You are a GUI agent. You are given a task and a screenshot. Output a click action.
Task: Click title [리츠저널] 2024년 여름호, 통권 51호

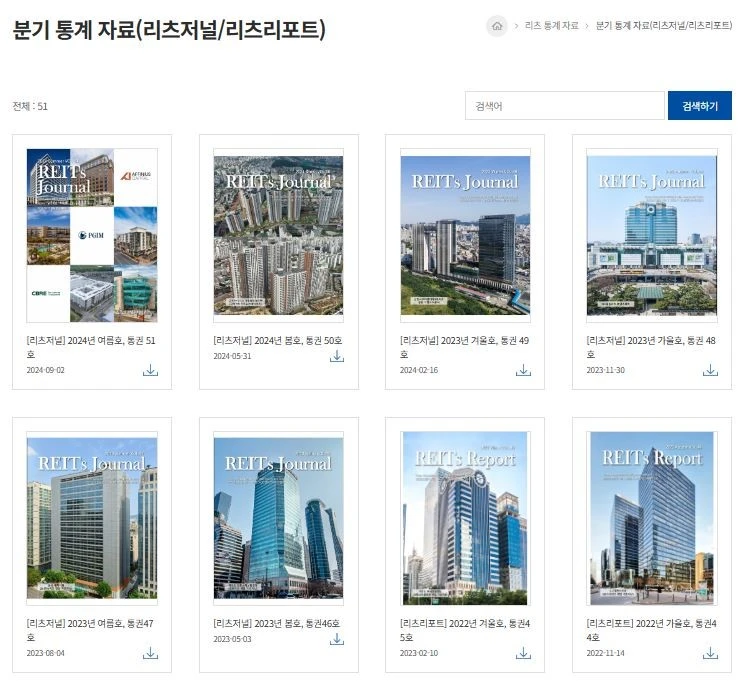click(91, 347)
